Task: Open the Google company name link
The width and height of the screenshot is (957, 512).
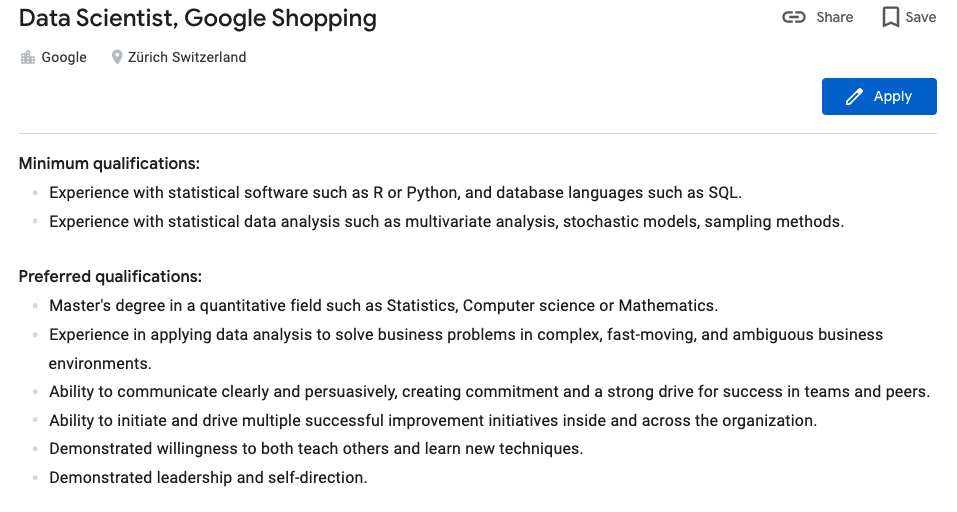Action: coord(64,58)
